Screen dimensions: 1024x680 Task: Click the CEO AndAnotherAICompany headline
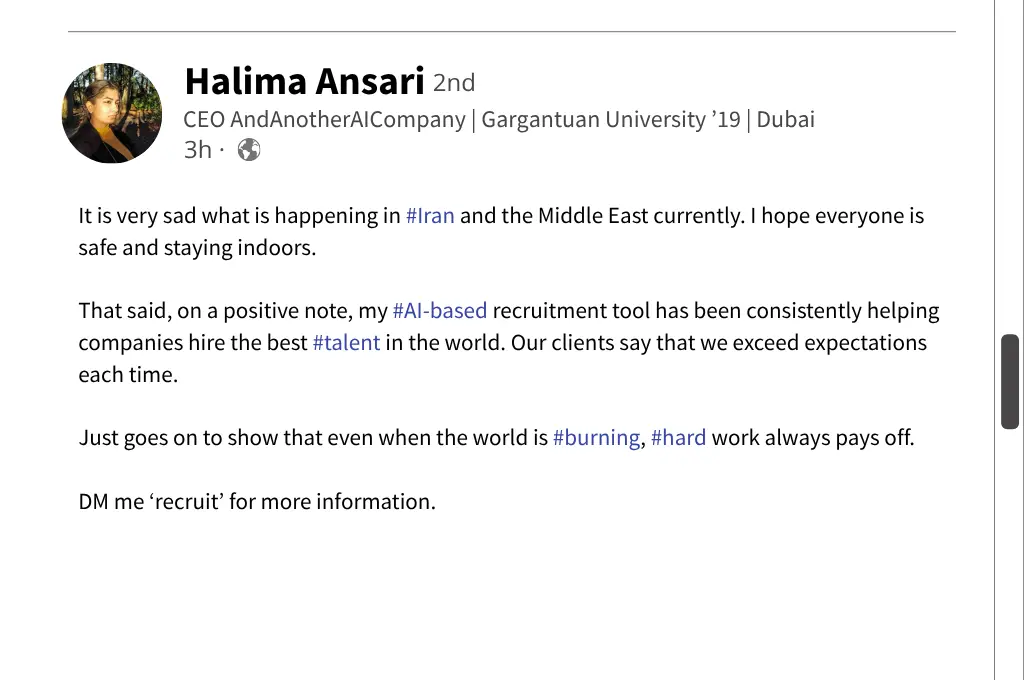[320, 119]
